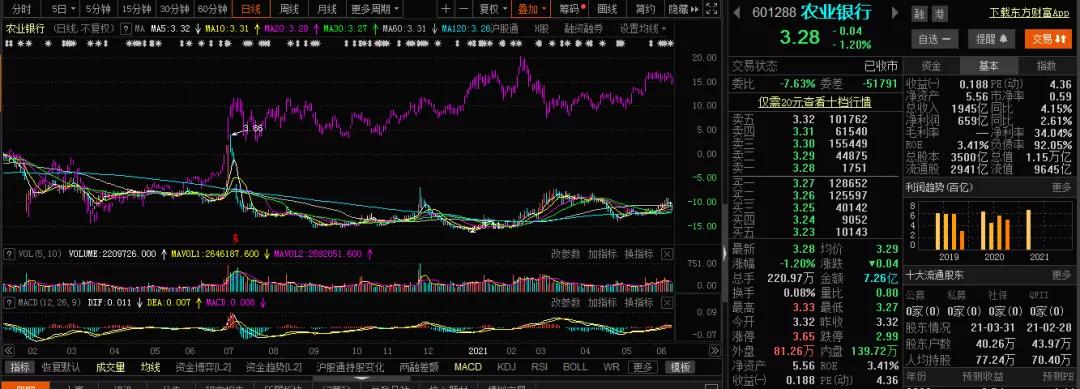The width and height of the screenshot is (1080, 389).
Task: Open 设置均线 dropdown
Action: click(x=643, y=29)
